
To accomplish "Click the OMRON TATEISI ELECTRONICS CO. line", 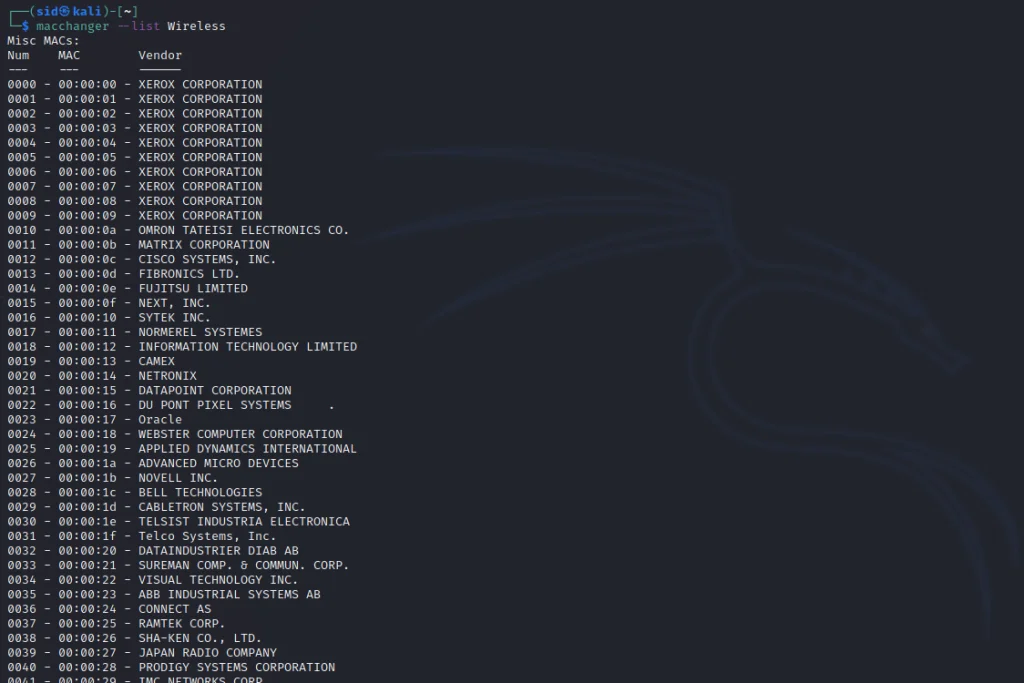I will [178, 230].
